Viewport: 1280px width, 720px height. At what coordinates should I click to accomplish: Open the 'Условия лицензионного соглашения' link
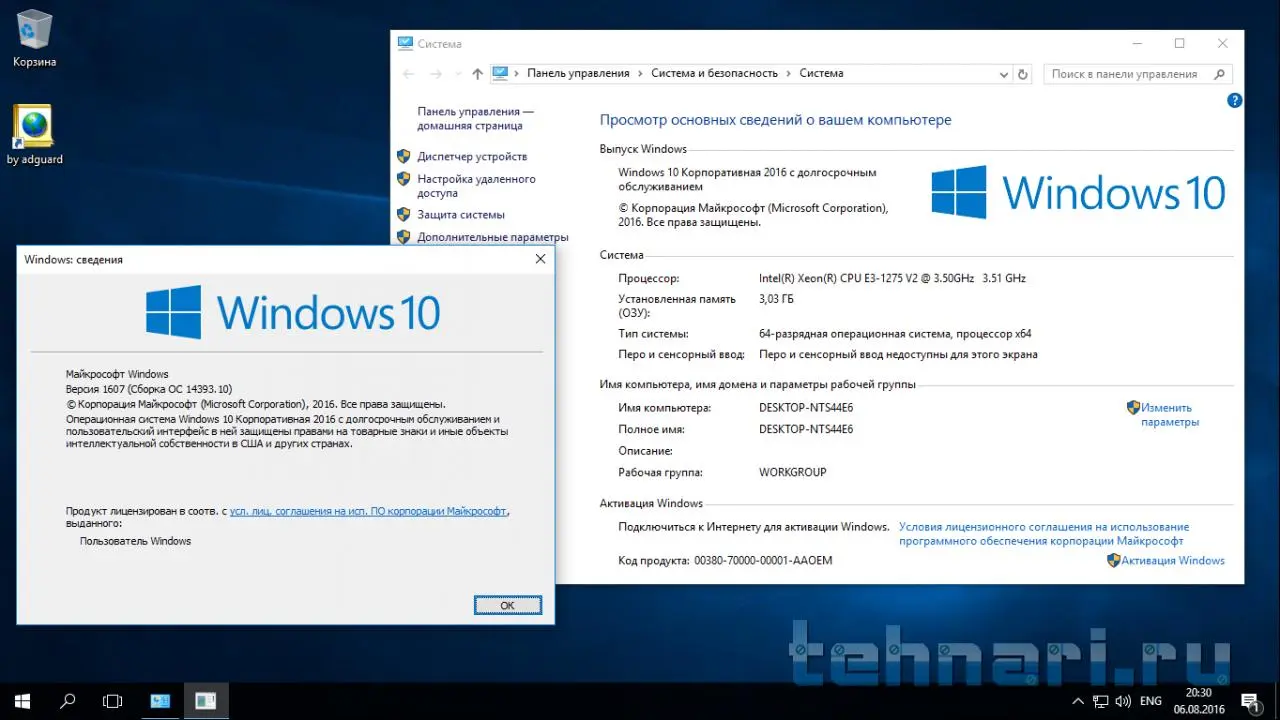coord(1044,534)
